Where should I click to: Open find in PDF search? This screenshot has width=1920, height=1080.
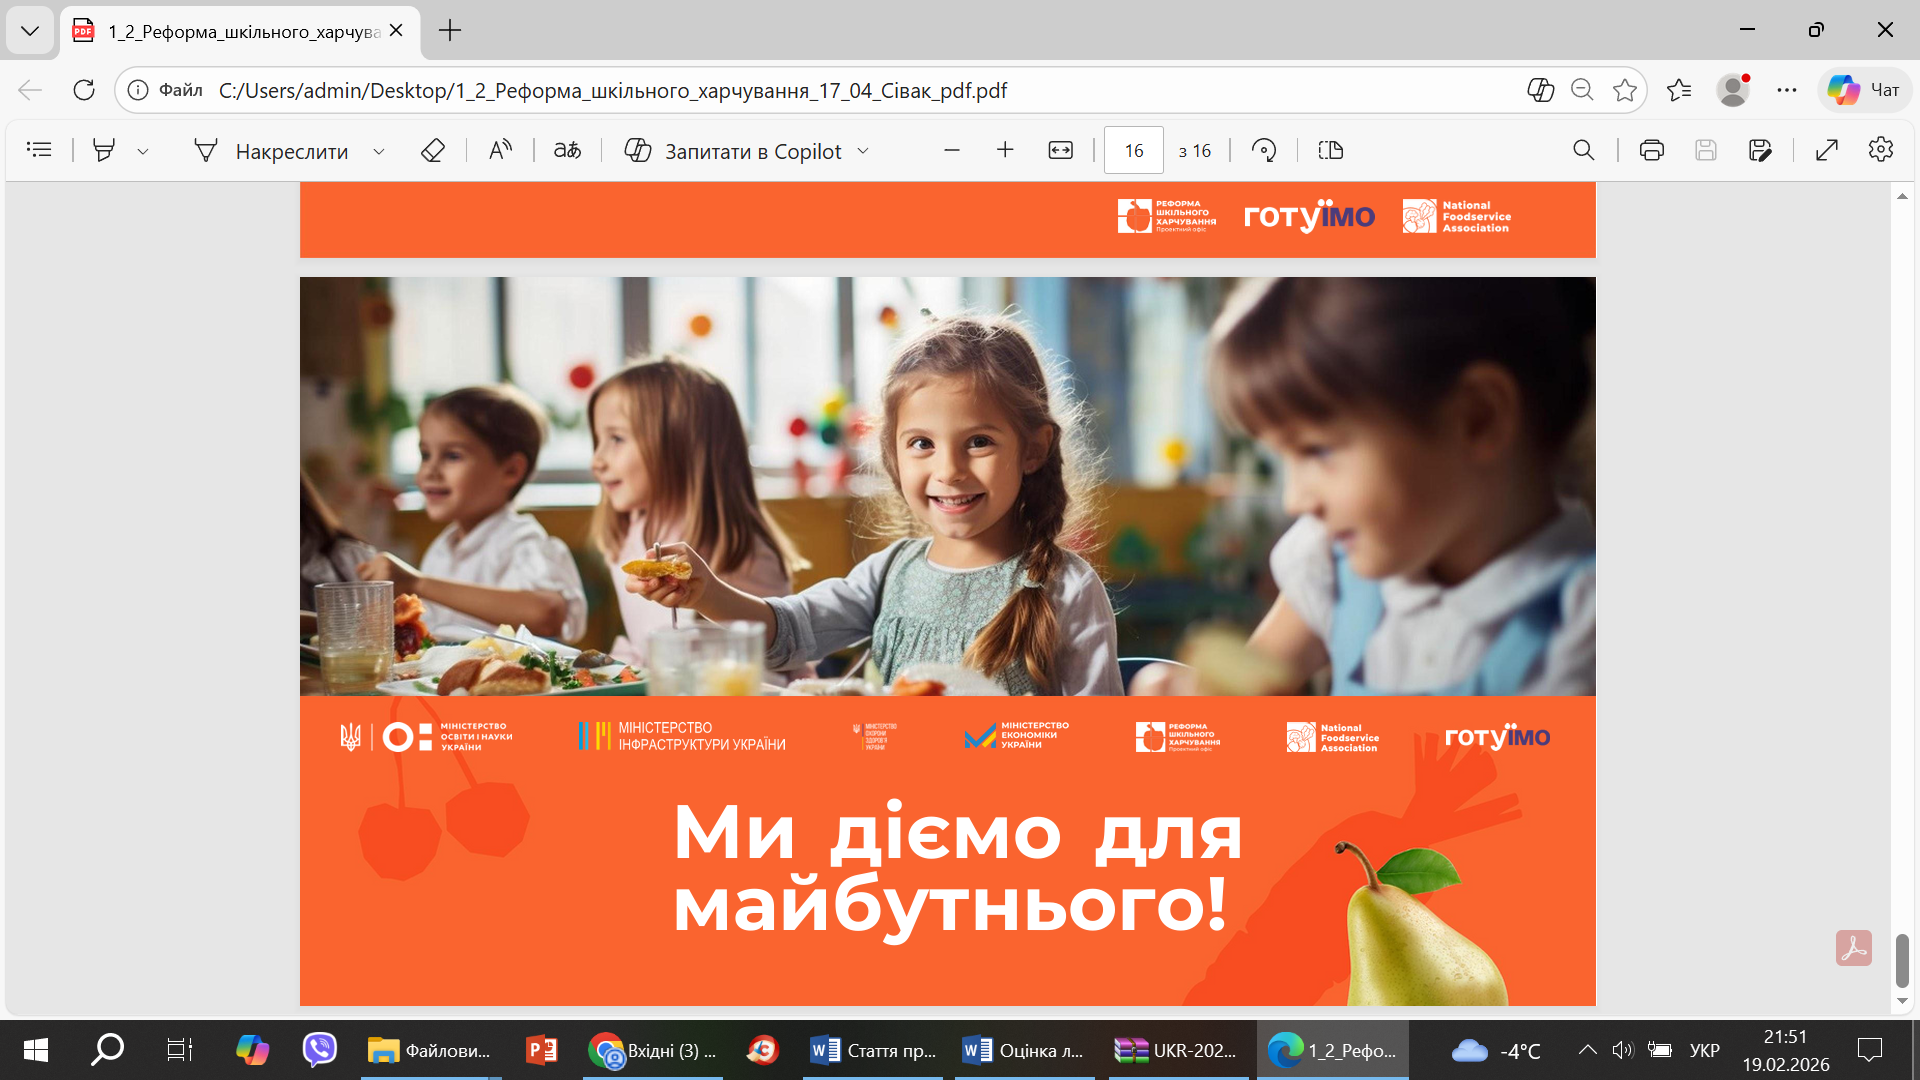1583,150
